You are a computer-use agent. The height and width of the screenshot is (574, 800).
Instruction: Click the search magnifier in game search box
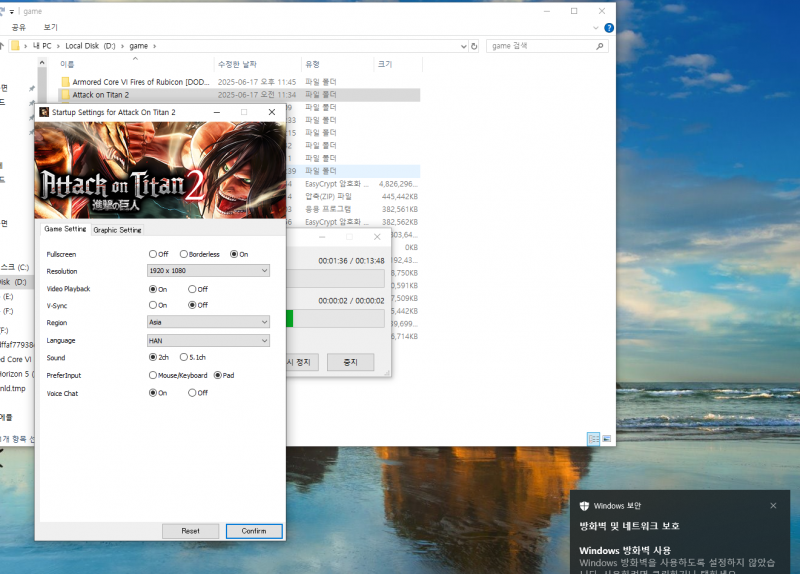pos(599,46)
